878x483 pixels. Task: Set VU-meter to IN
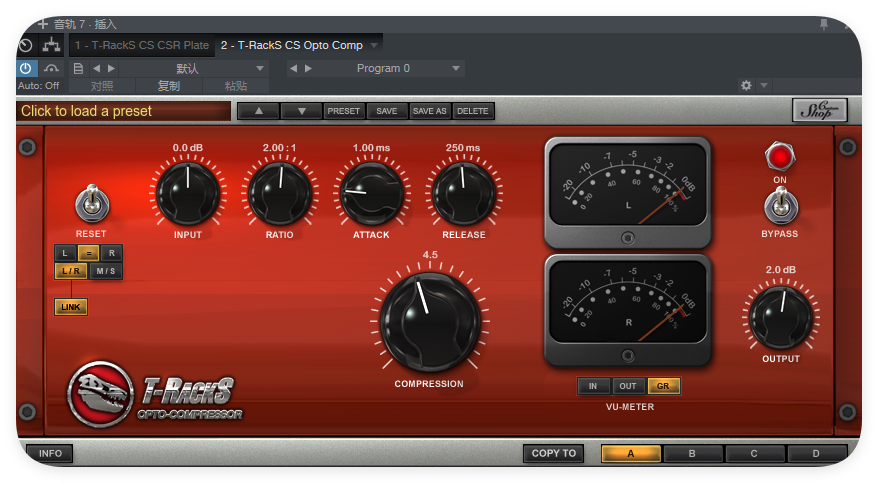(592, 386)
